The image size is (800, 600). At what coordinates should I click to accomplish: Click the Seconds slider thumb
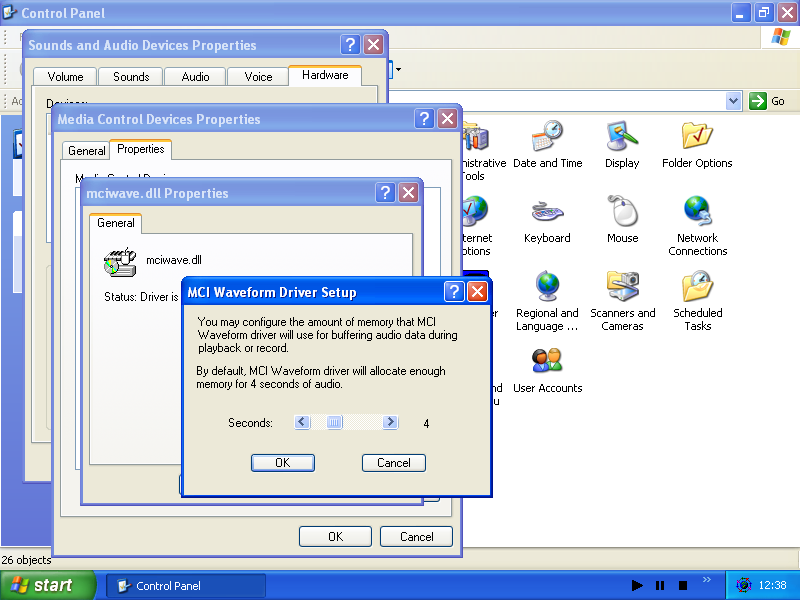pyautogui.click(x=334, y=423)
